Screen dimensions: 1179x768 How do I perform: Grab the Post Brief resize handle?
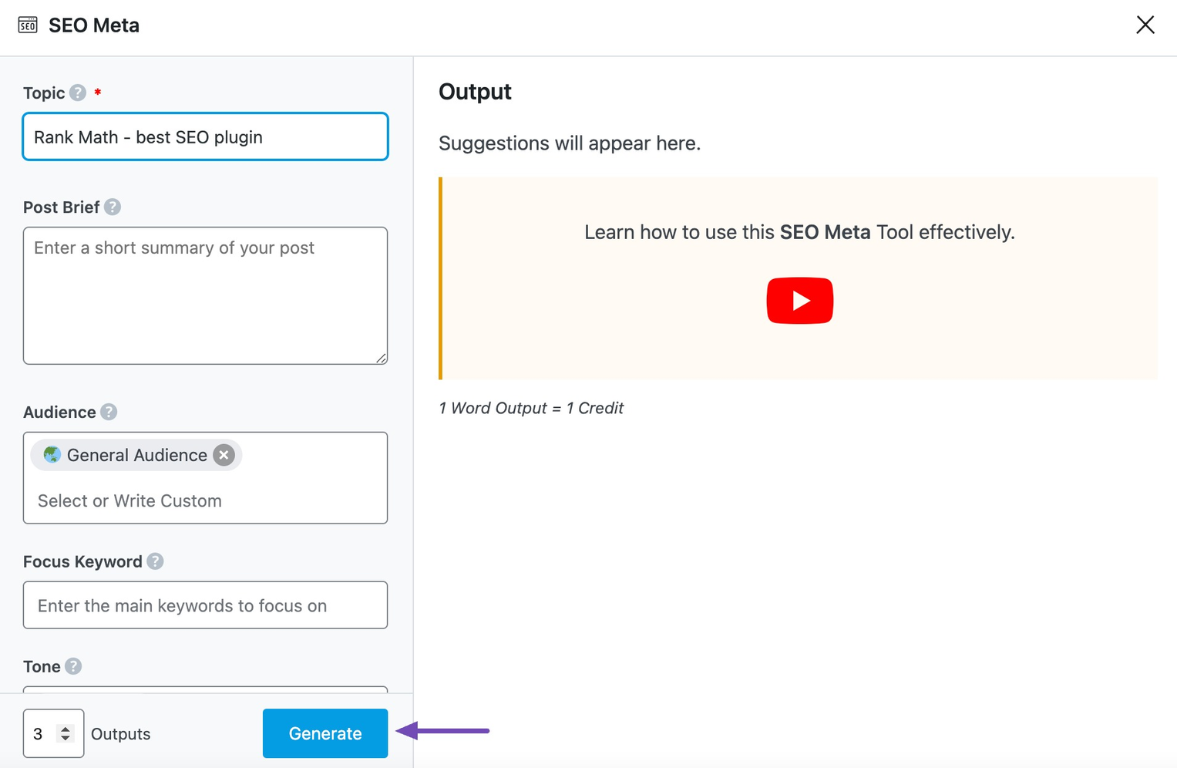click(381, 358)
